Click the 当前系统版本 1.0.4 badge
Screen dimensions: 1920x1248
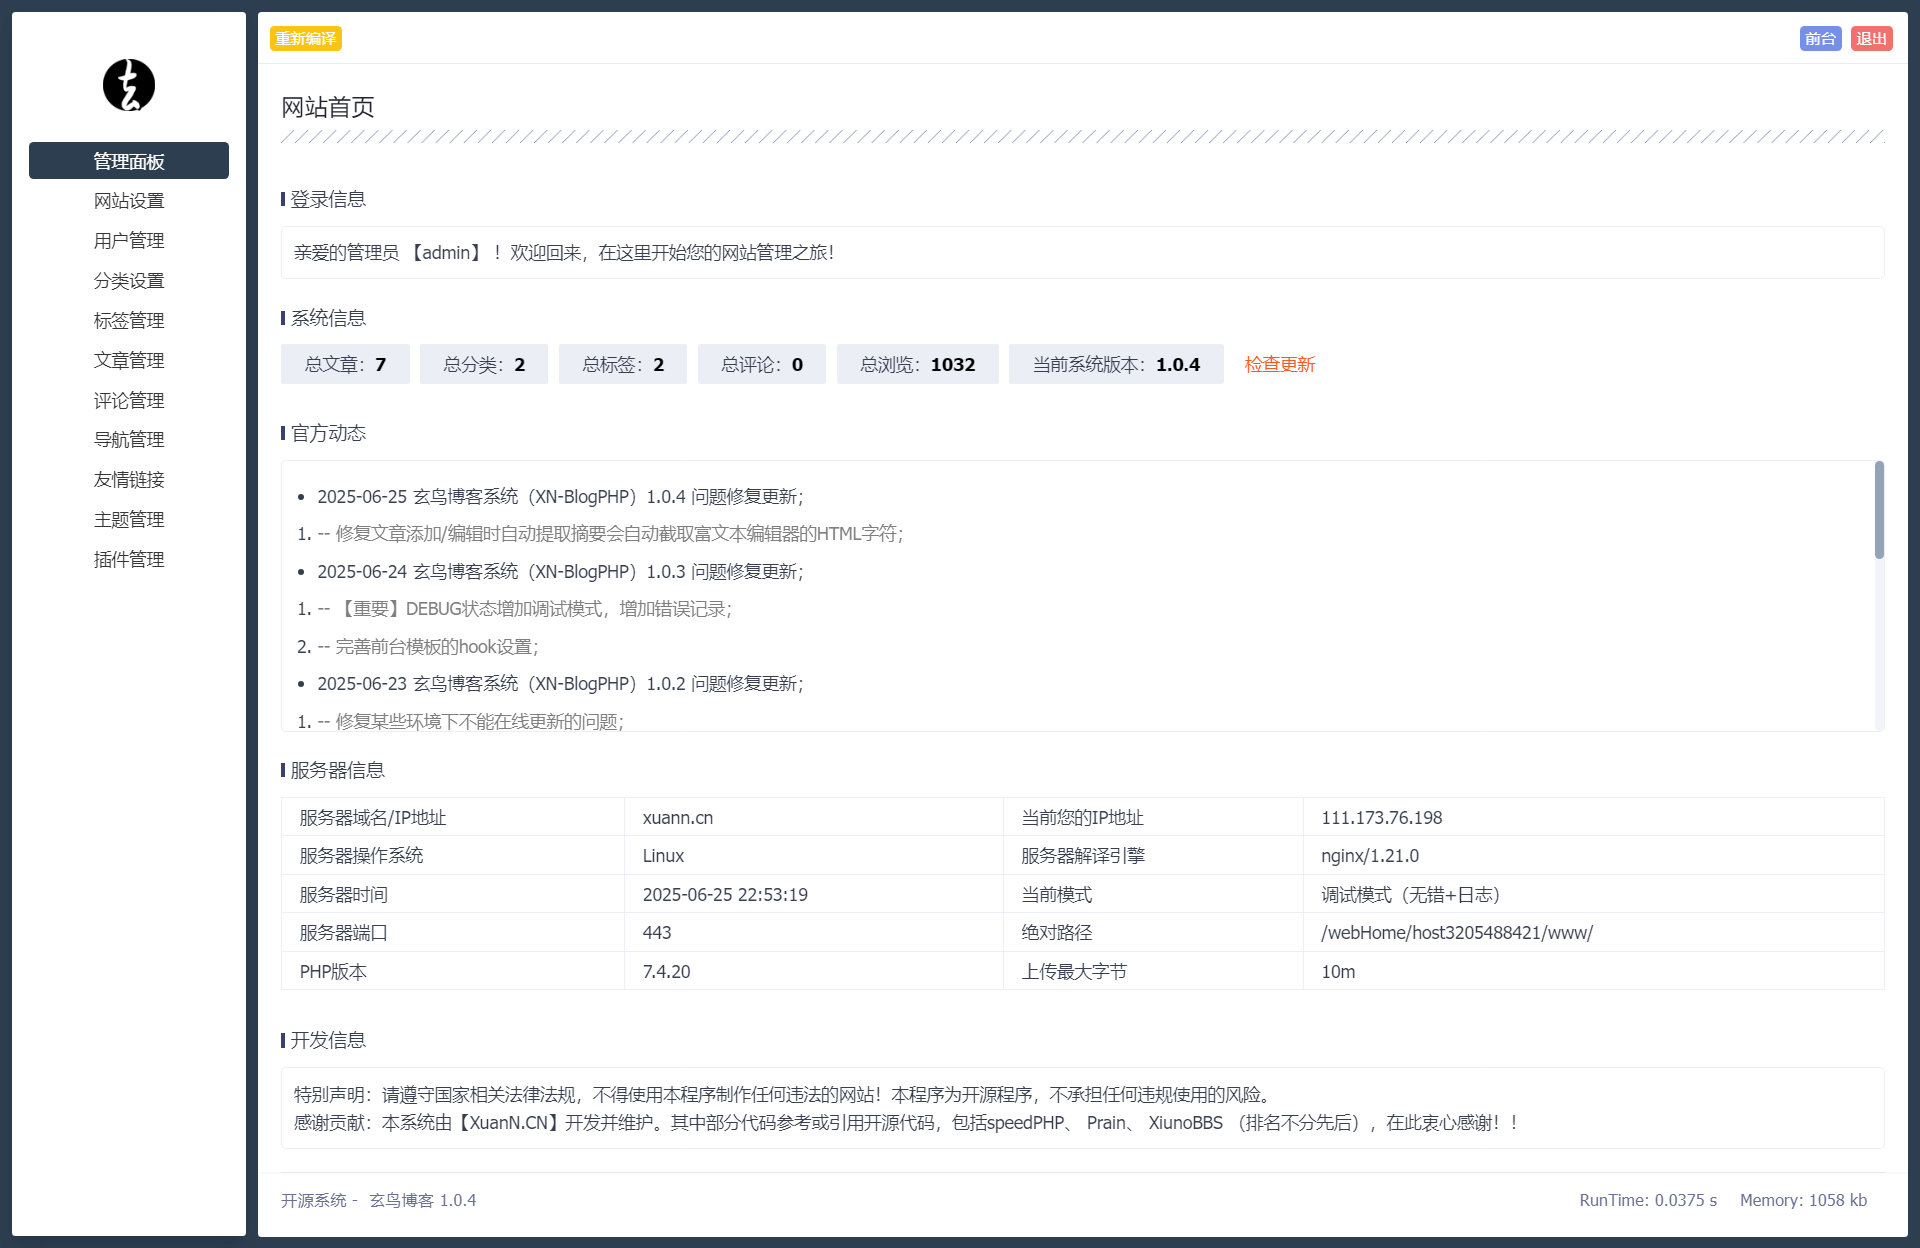[x=1116, y=364]
